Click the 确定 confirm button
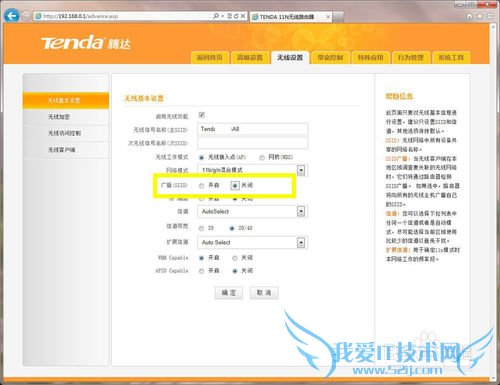This screenshot has height=385, width=500. [x=229, y=293]
